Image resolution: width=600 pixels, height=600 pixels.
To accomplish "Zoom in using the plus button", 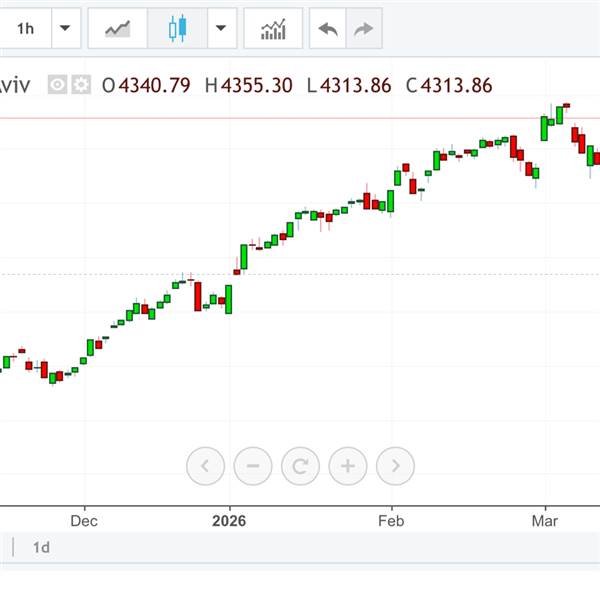I will pyautogui.click(x=348, y=465).
